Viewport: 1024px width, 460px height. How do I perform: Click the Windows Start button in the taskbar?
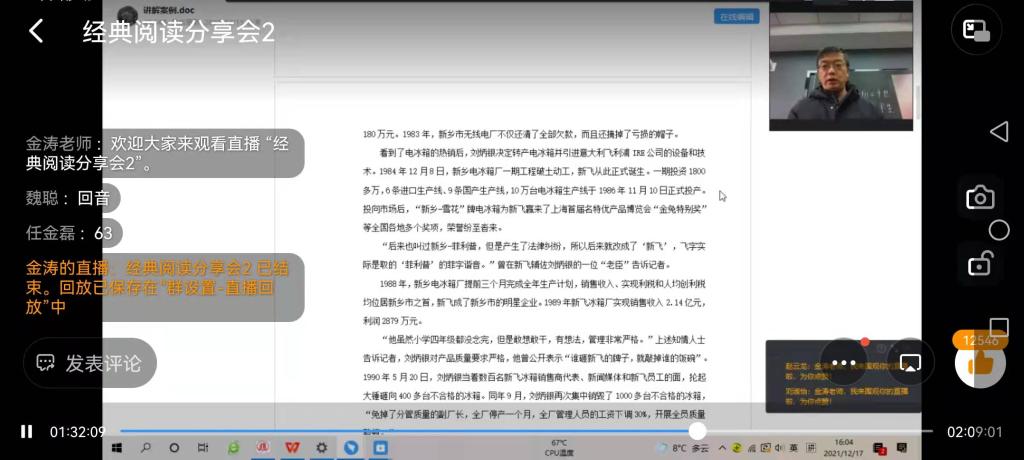(x=116, y=447)
